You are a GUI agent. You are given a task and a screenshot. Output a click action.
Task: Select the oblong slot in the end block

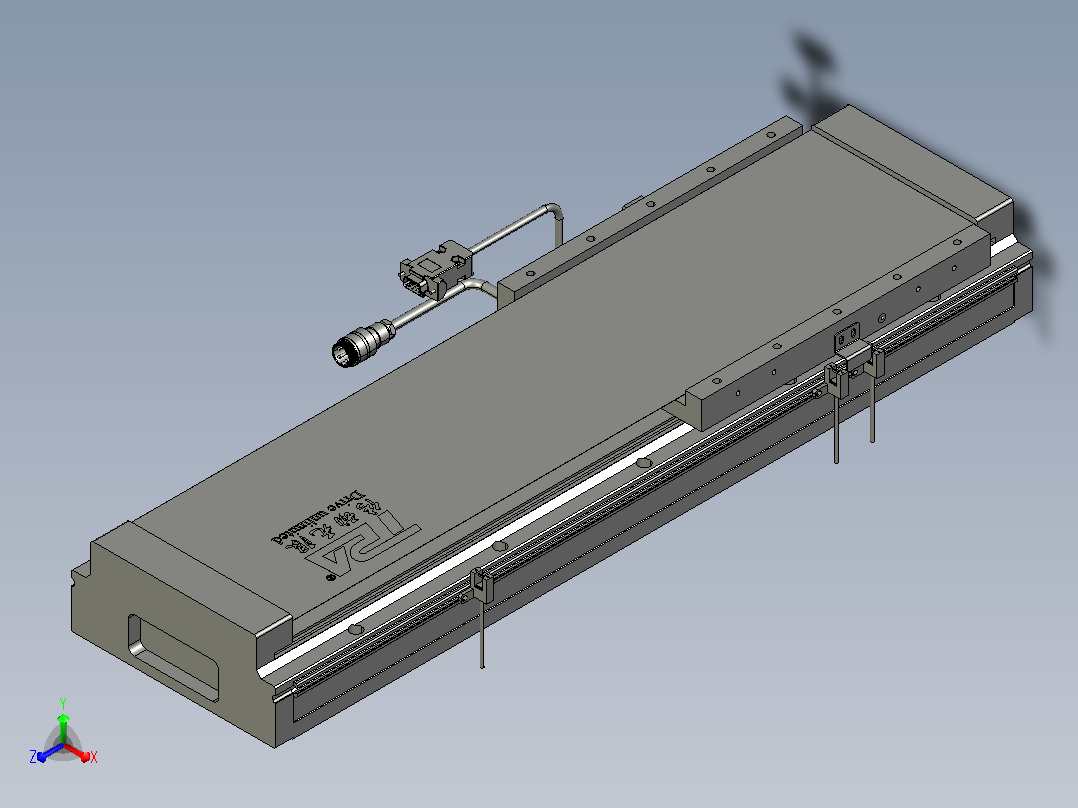tap(173, 657)
